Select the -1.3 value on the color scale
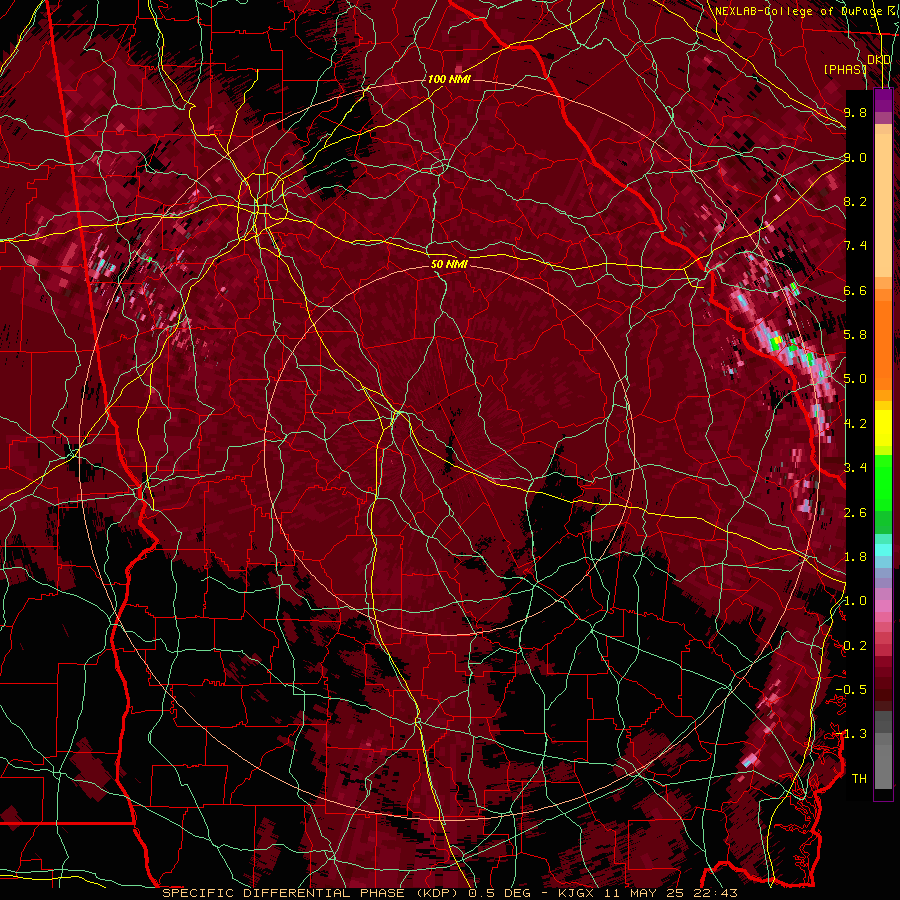This screenshot has width=900, height=900. [851, 734]
